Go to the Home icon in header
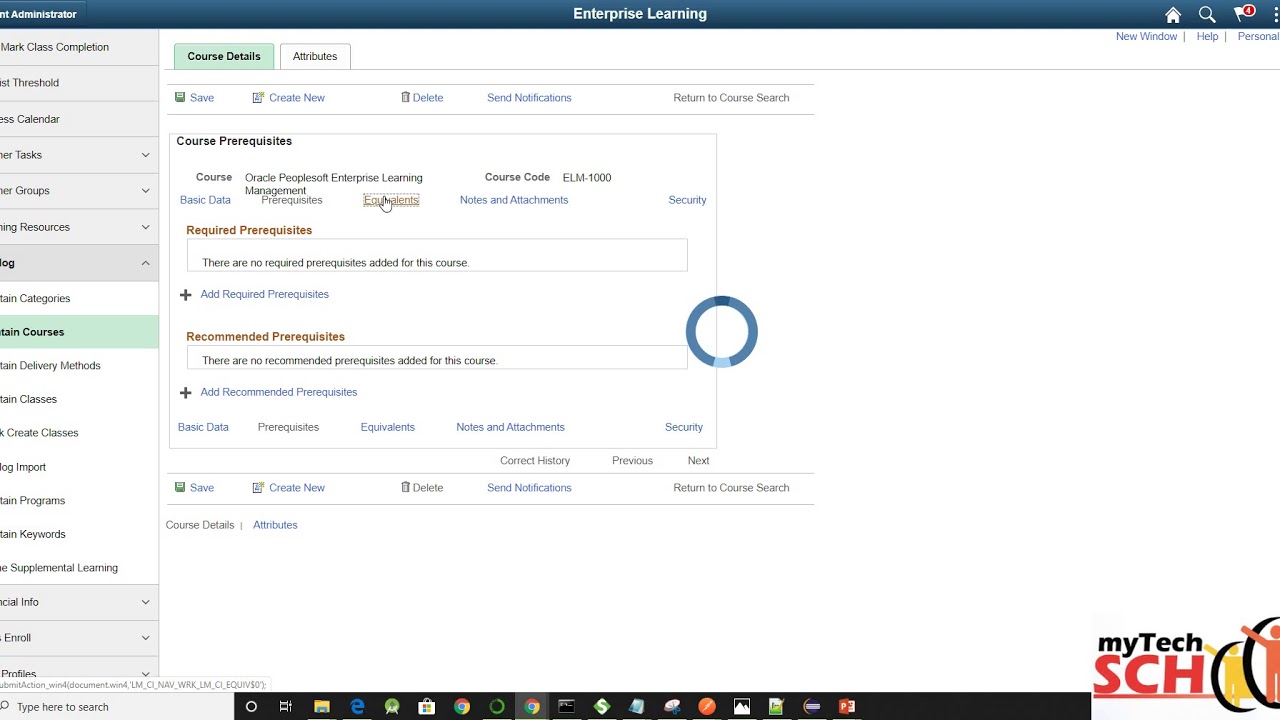 [x=1173, y=14]
